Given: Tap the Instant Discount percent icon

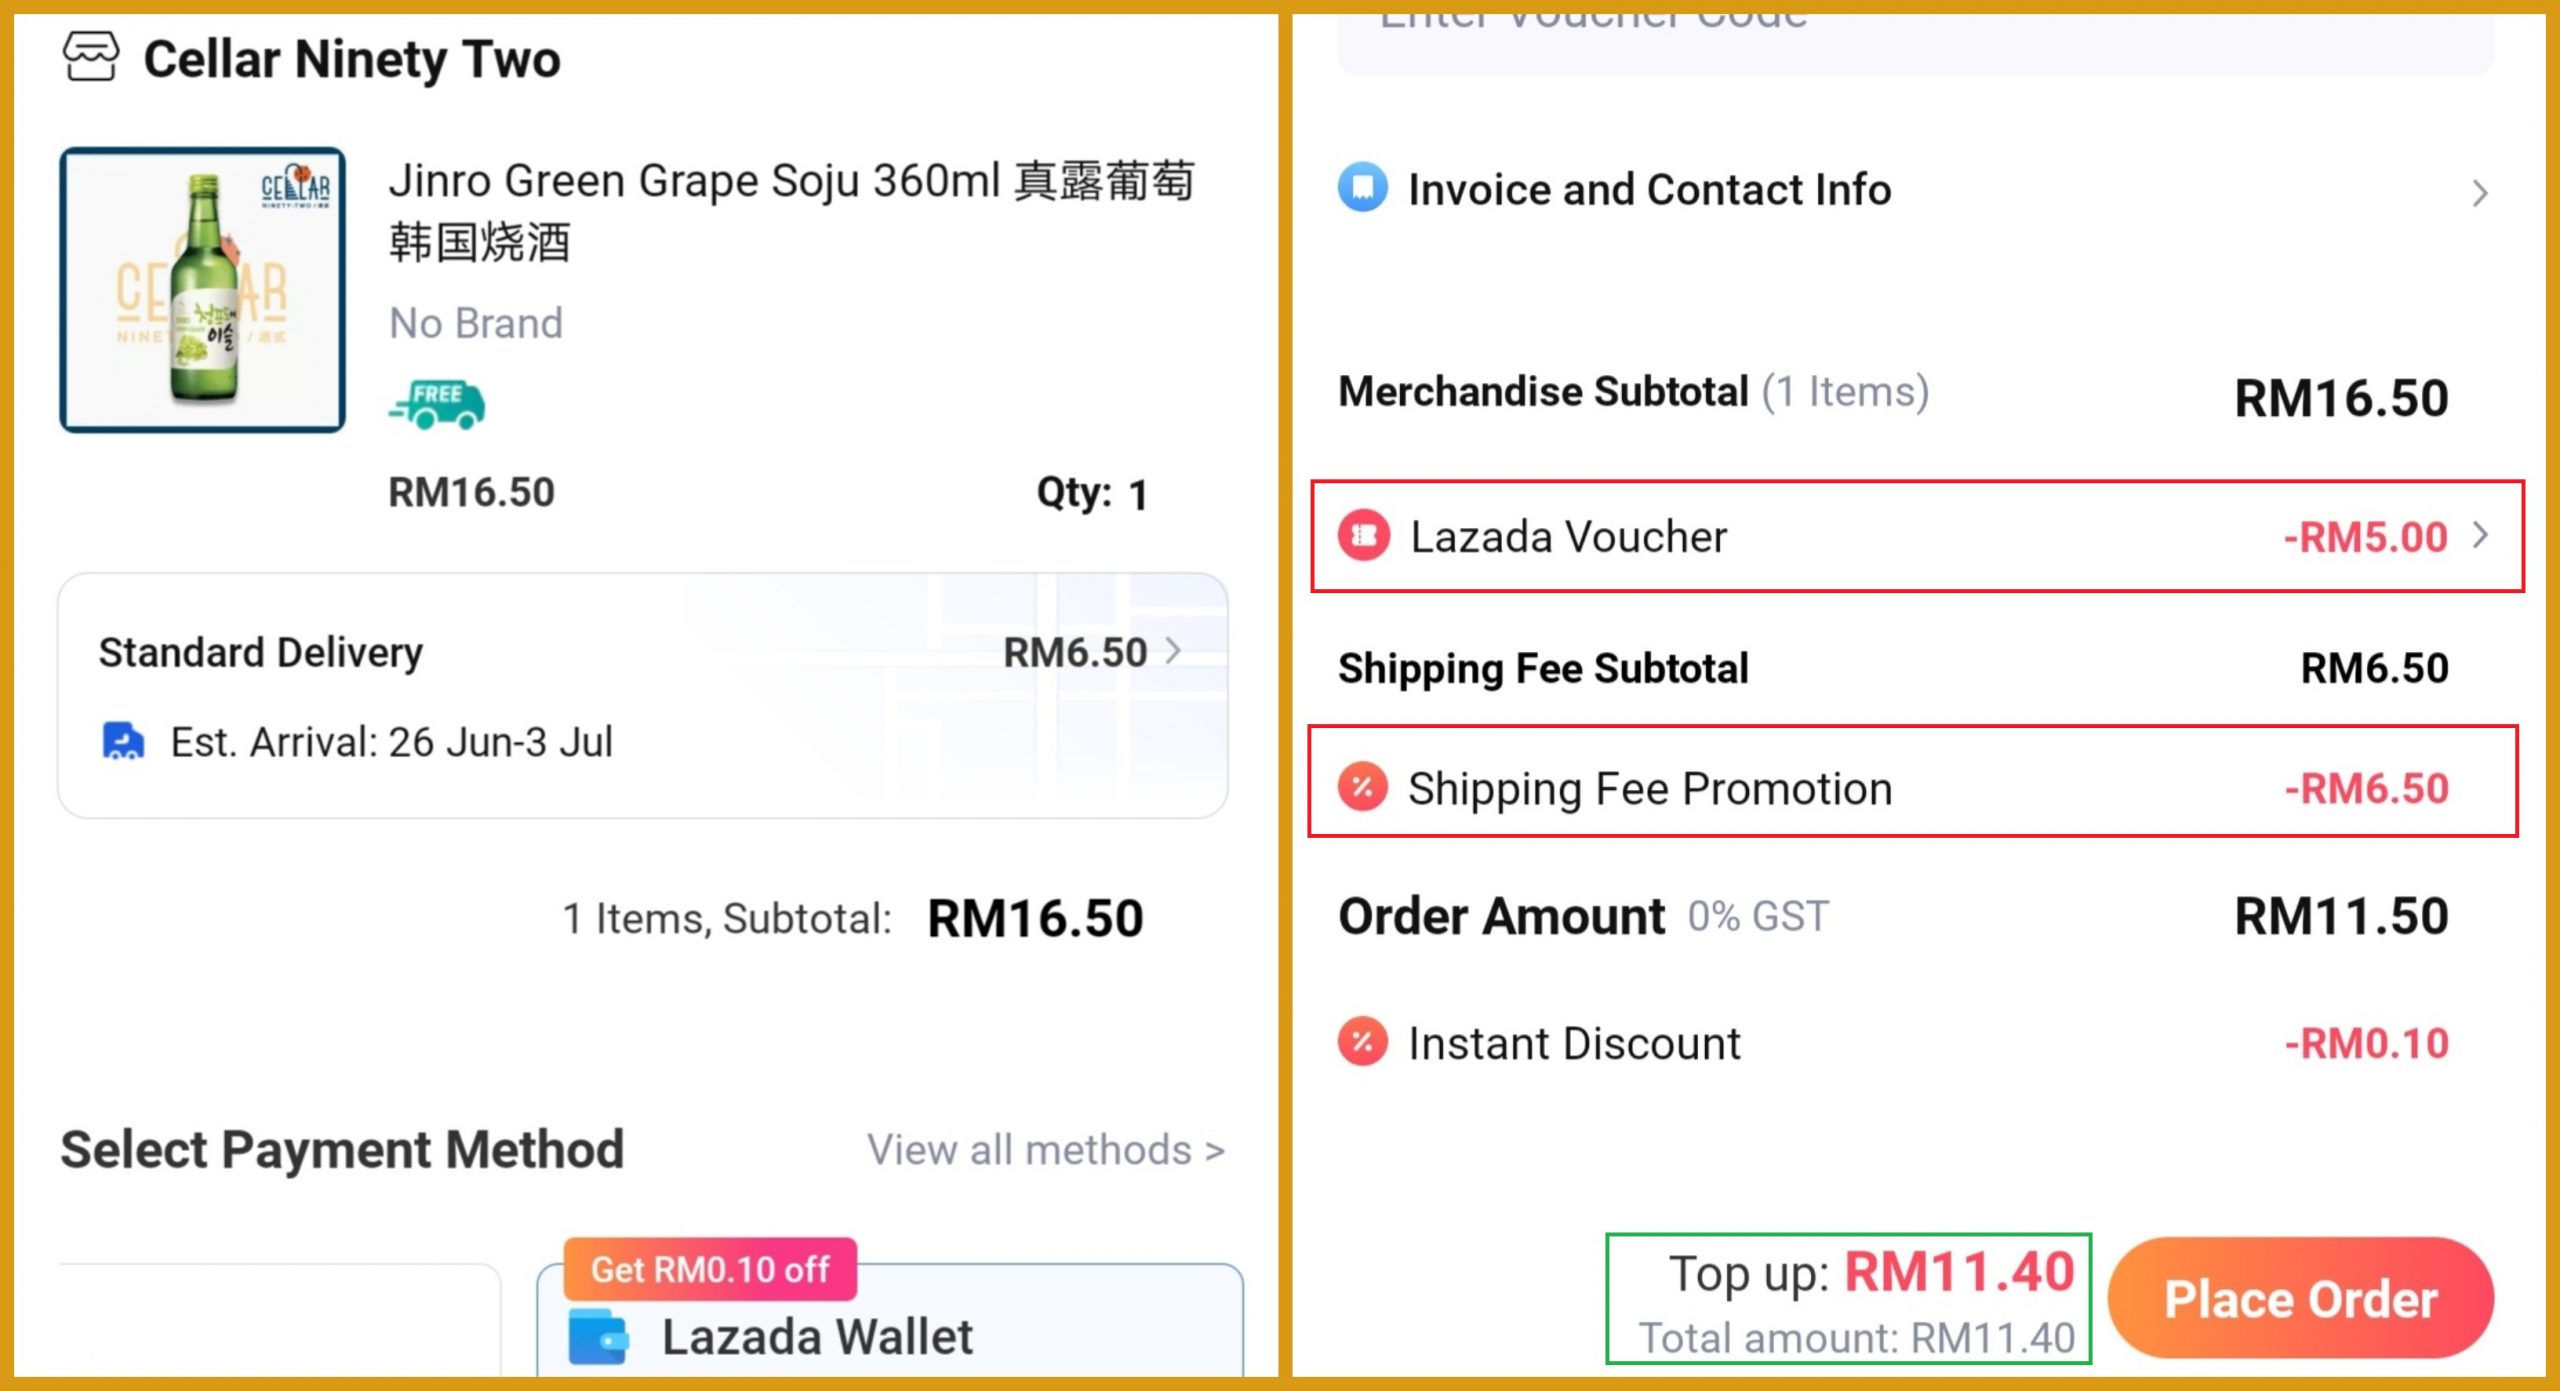Looking at the screenshot, I should click(1363, 1043).
